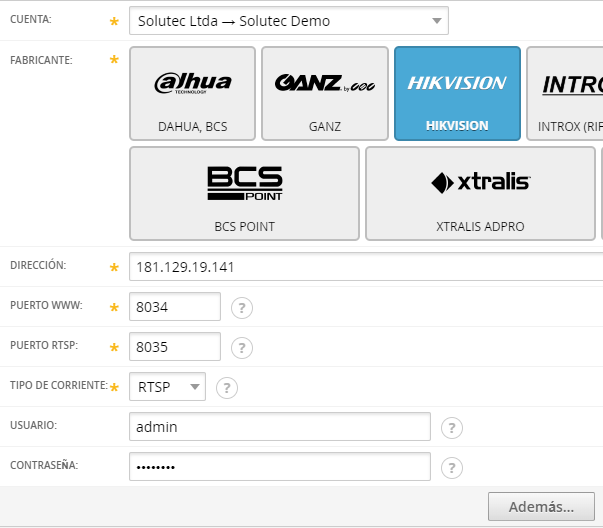Viewport: 603px width, 528px height.
Task: Click the Además... button
Action: [541, 506]
